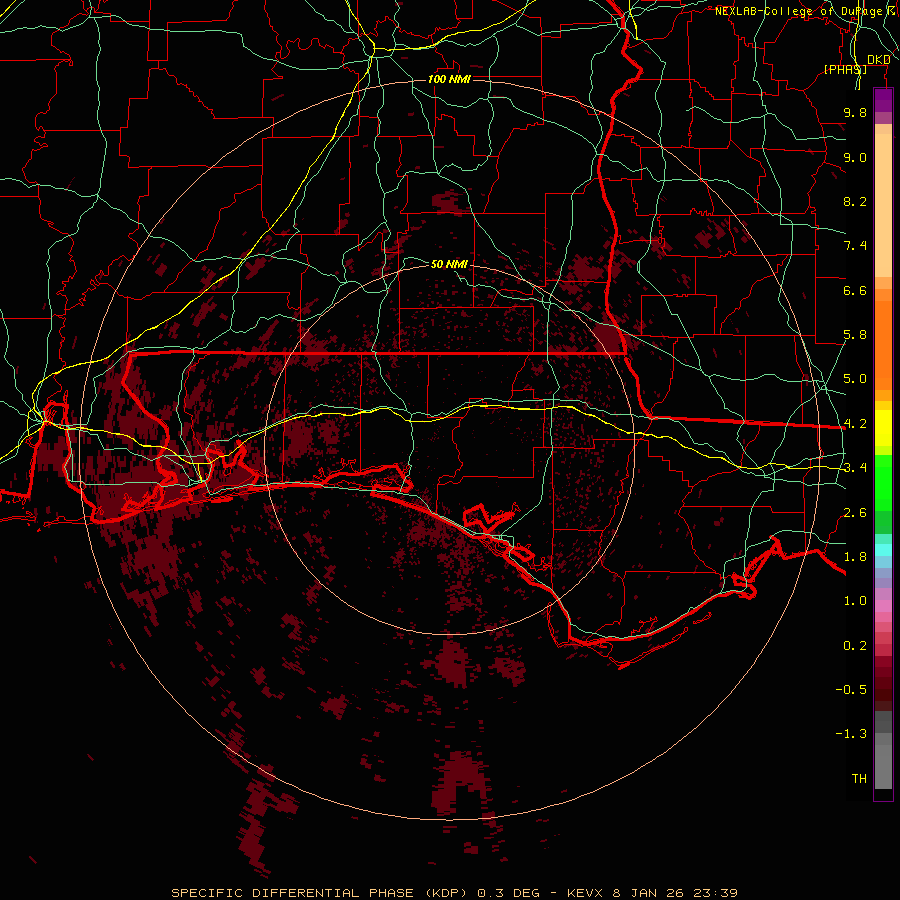Click the 9.0 value on the color scale
Viewport: 900px width, 900px height.
[855, 157]
